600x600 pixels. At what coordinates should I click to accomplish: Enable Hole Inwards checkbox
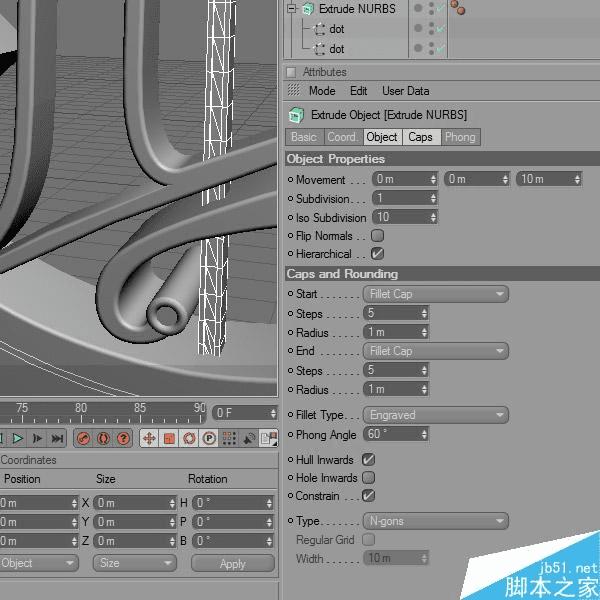coord(368,477)
